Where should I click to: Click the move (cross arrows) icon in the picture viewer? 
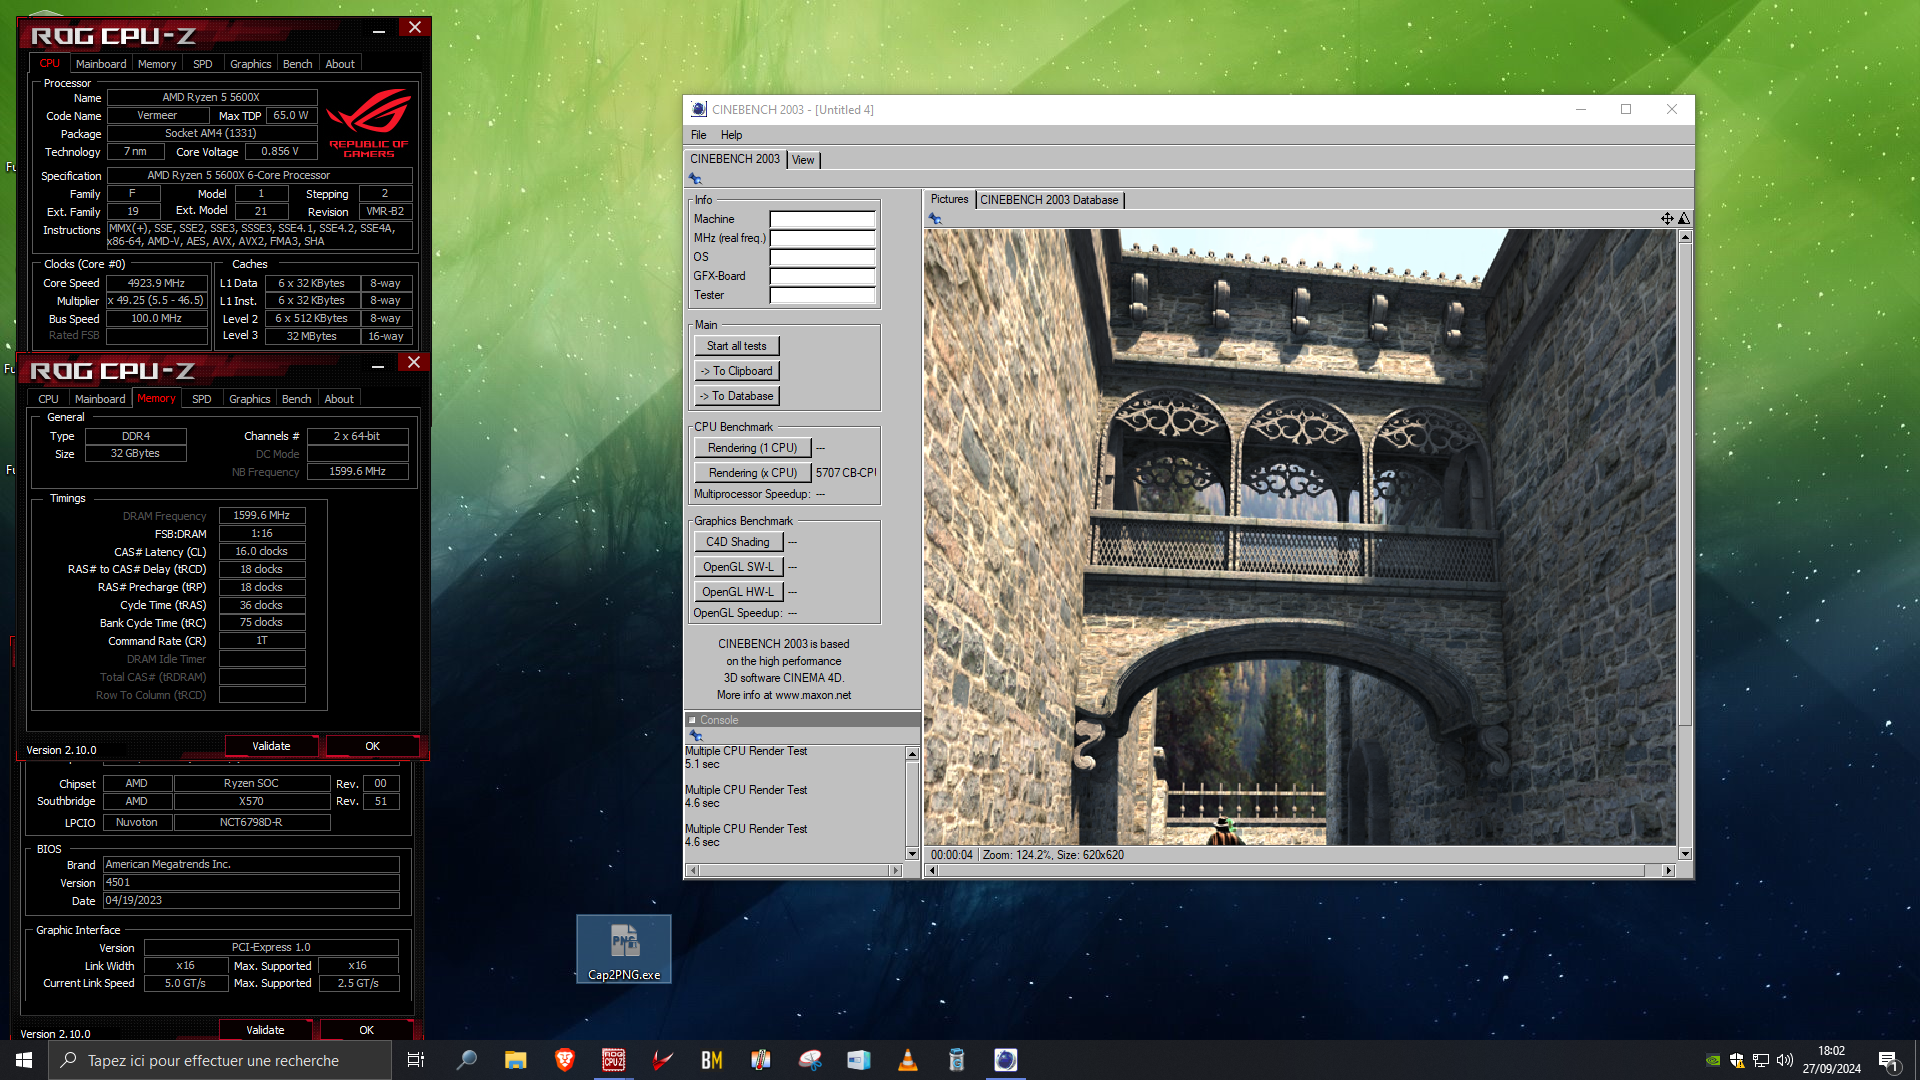pos(1667,218)
